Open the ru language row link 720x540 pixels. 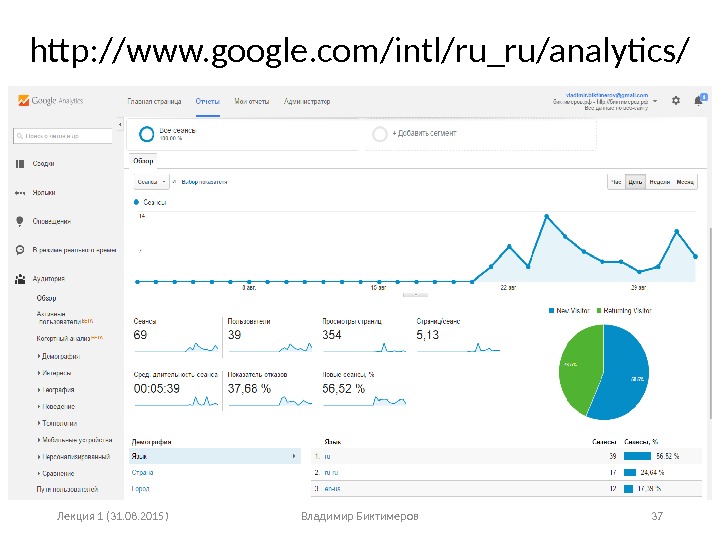point(327,456)
